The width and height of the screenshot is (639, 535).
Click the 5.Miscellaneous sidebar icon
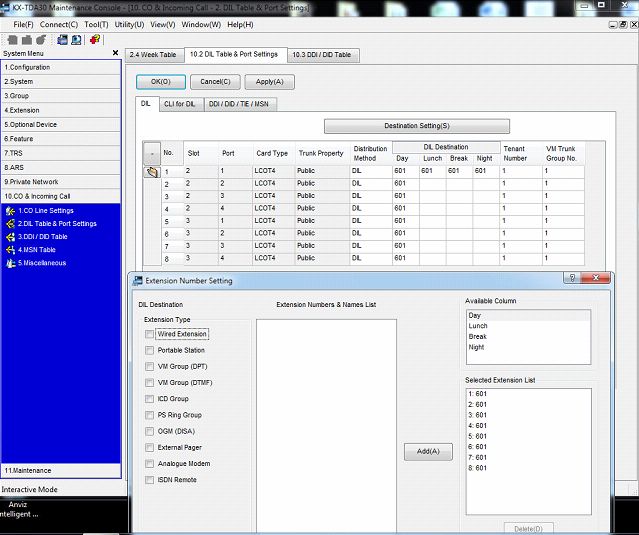click(x=11, y=263)
